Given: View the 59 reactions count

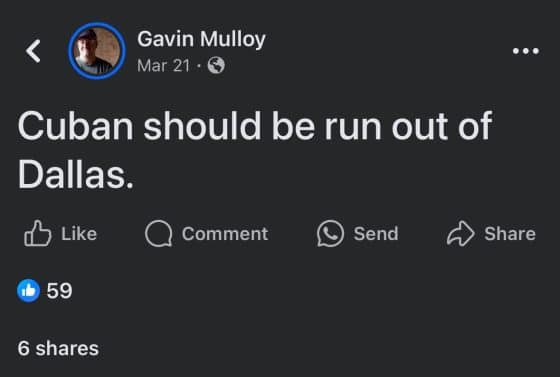Looking at the screenshot, I should pos(59,291).
